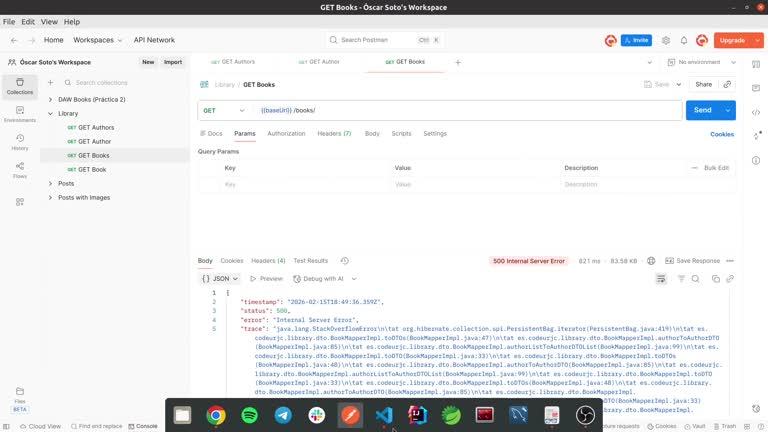Filter the response body

681,279
